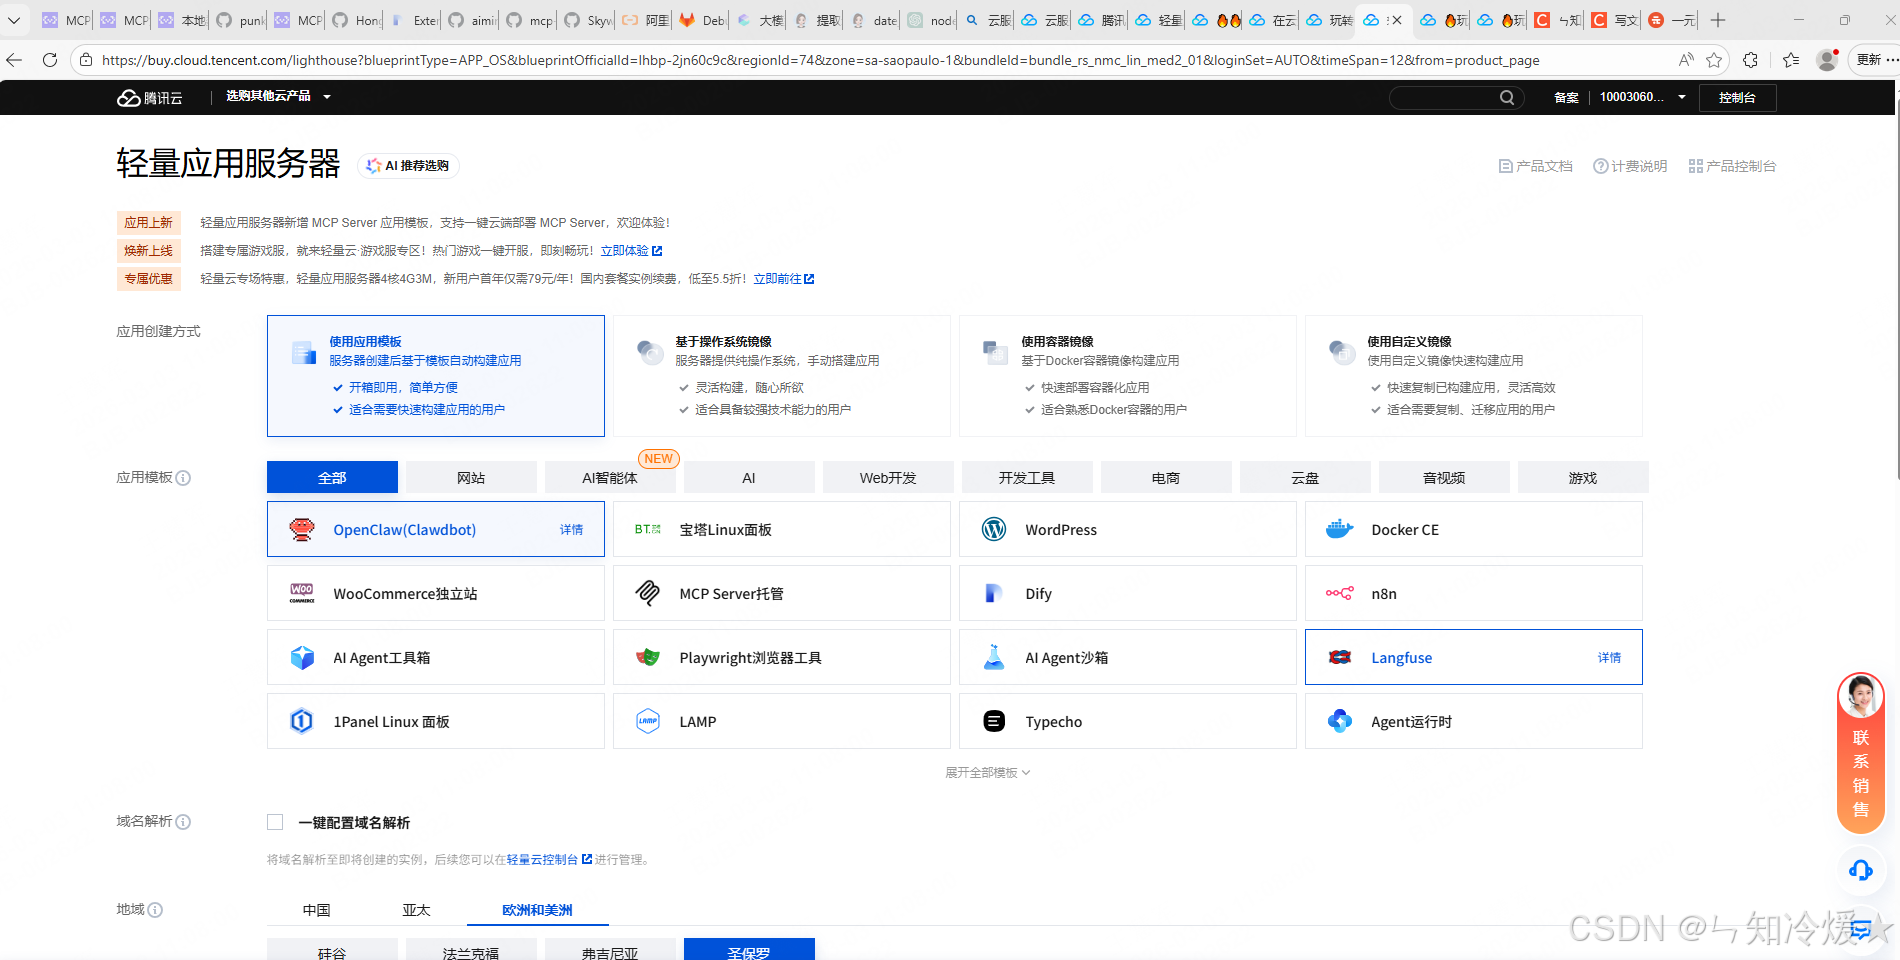Viewport: 1900px width, 960px height.
Task: Select the 云盘 template category tab
Action: [1305, 477]
